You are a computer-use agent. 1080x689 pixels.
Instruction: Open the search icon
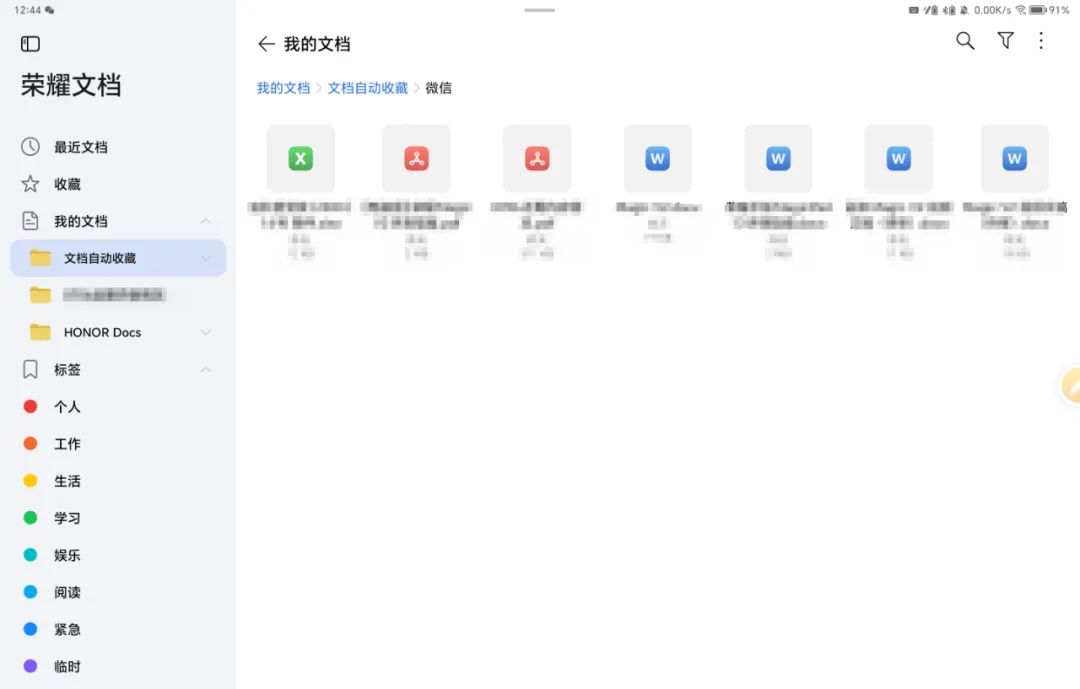click(x=964, y=41)
